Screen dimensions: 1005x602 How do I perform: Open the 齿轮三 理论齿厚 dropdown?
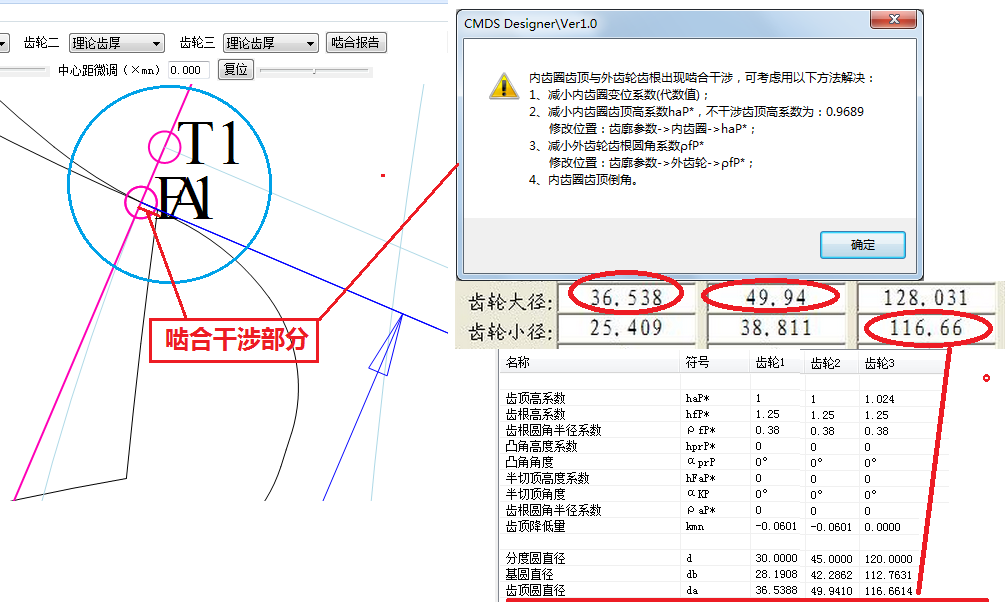coord(270,43)
